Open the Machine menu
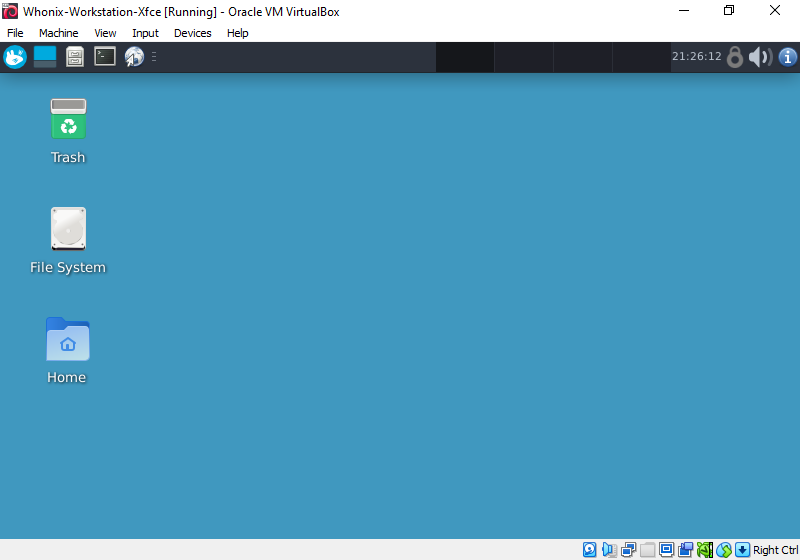The image size is (800, 560). tap(58, 33)
